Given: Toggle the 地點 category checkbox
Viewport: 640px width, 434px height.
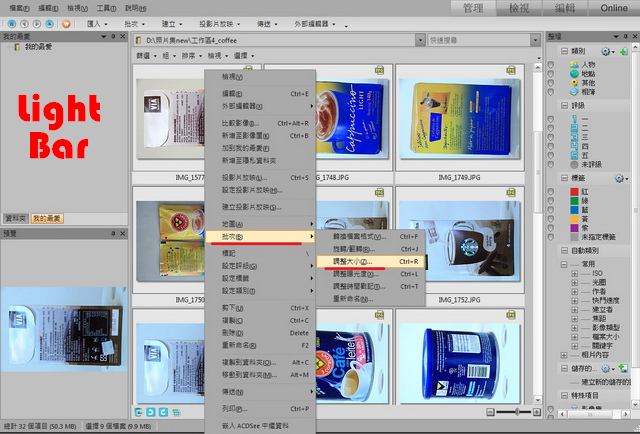Looking at the screenshot, I should (x=550, y=73).
